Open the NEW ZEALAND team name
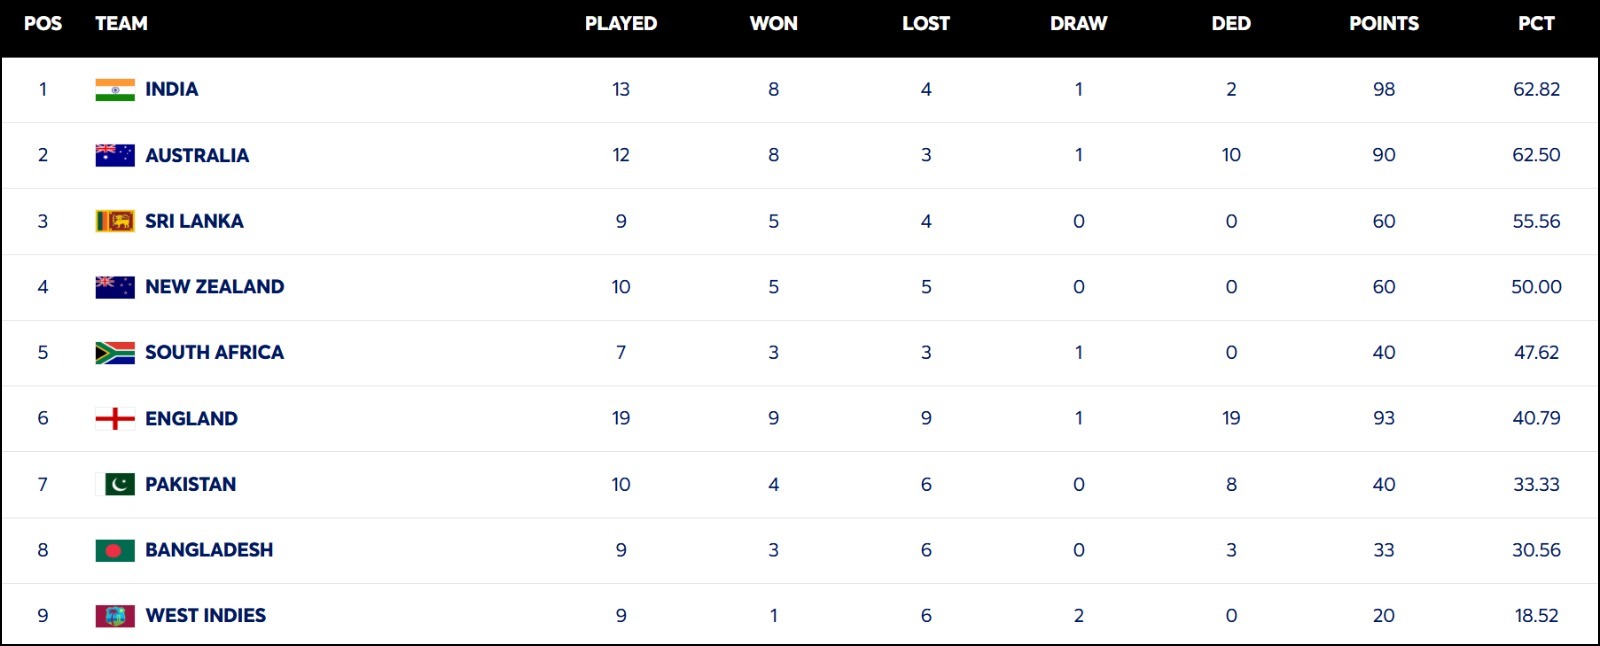Screen dimensions: 1600x646 [x=215, y=287]
